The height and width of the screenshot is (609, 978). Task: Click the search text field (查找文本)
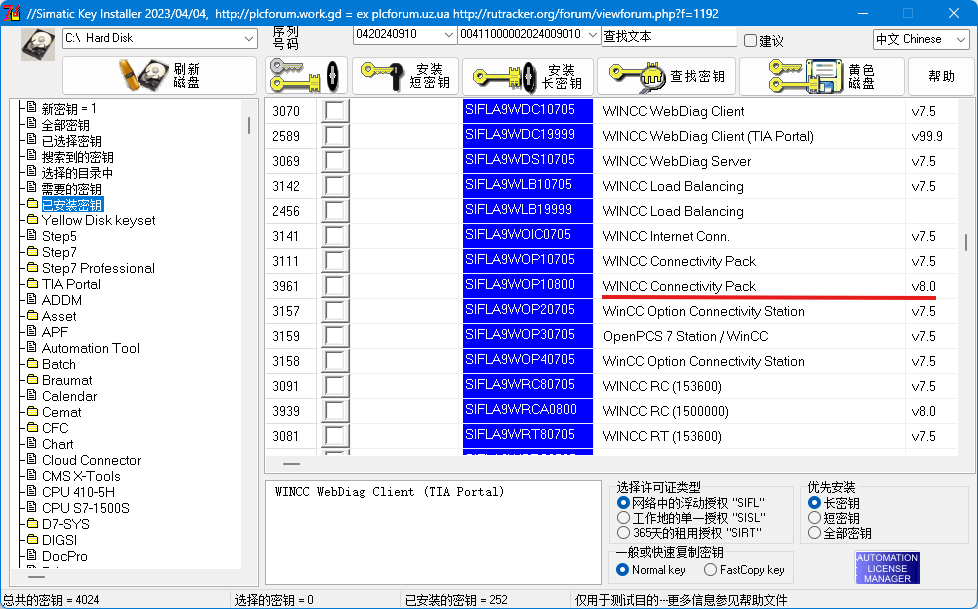click(669, 36)
